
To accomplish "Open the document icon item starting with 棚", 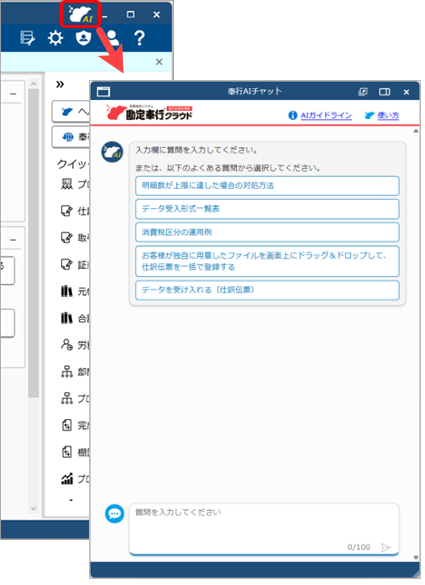I will tap(75, 452).
